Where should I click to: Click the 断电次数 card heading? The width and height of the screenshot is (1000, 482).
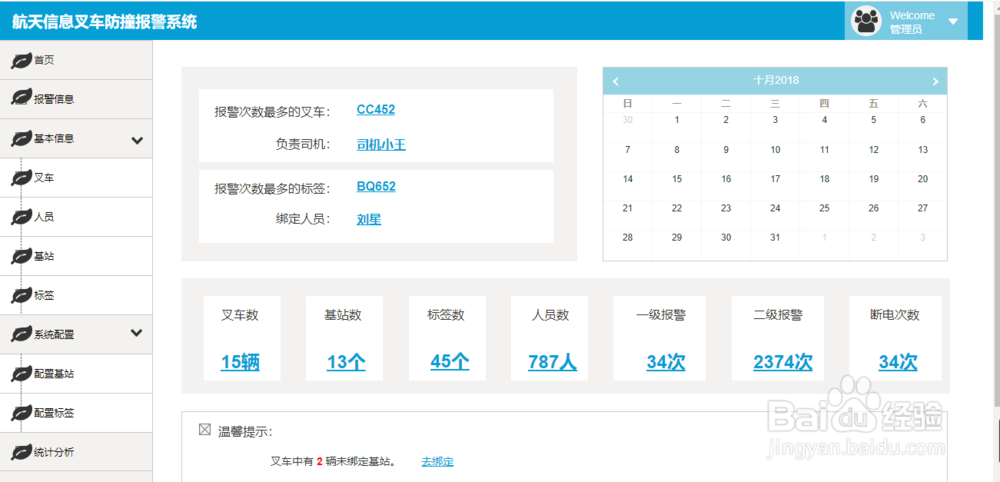click(x=894, y=315)
